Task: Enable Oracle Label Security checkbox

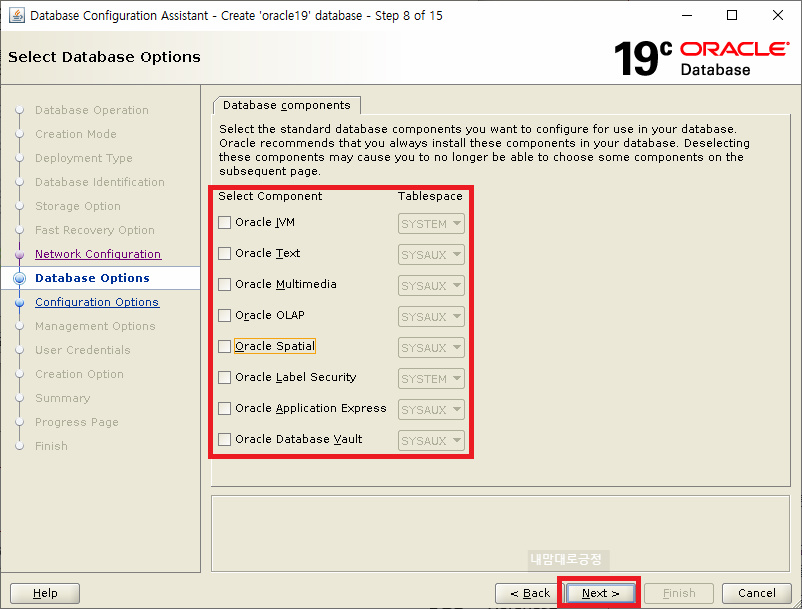Action: (224, 377)
